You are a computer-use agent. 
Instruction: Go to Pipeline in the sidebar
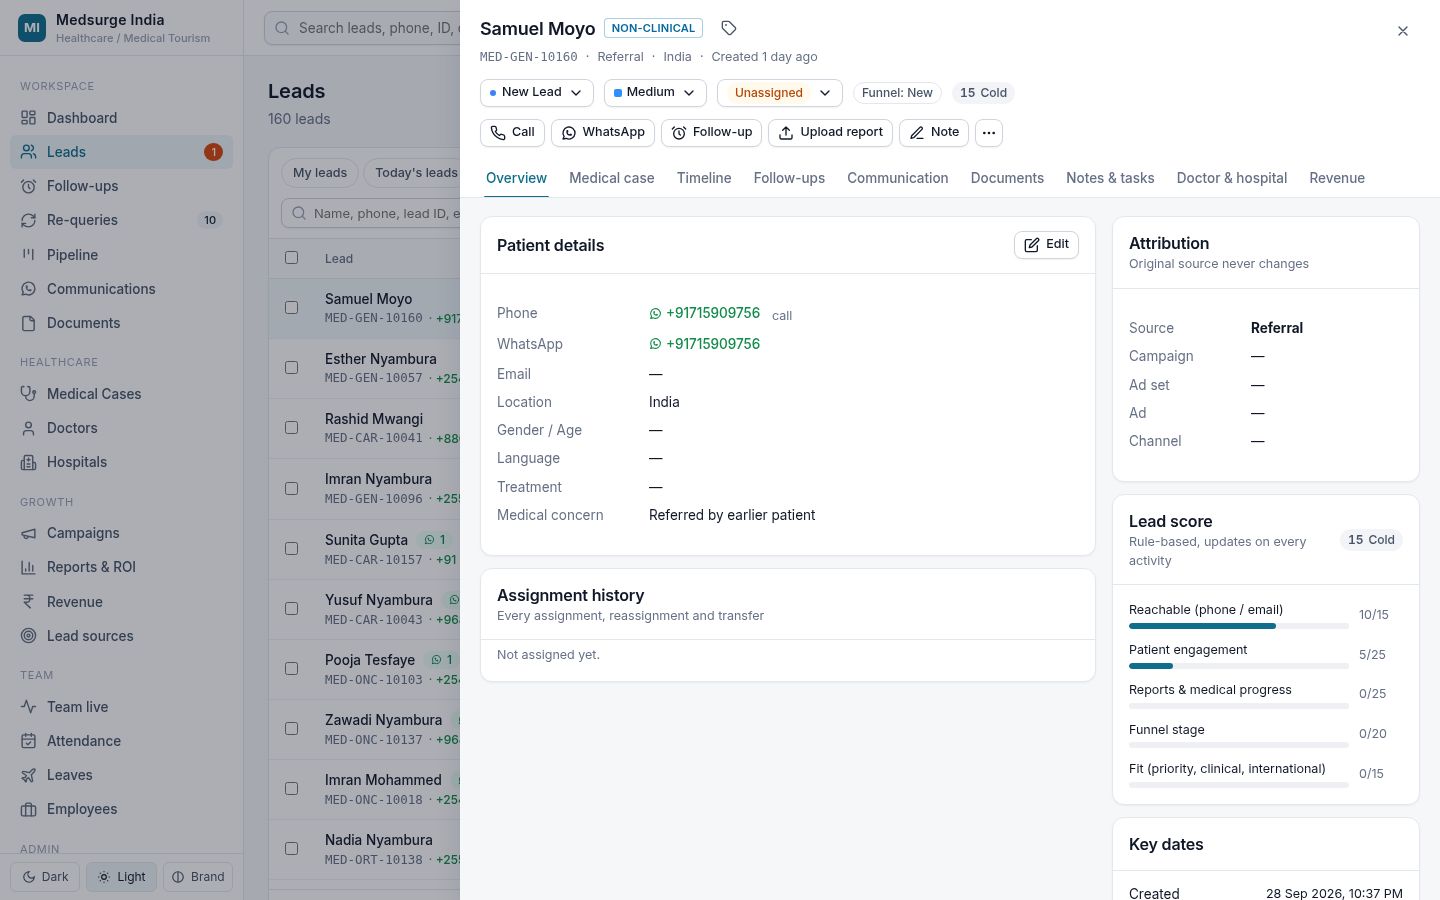coord(121,255)
